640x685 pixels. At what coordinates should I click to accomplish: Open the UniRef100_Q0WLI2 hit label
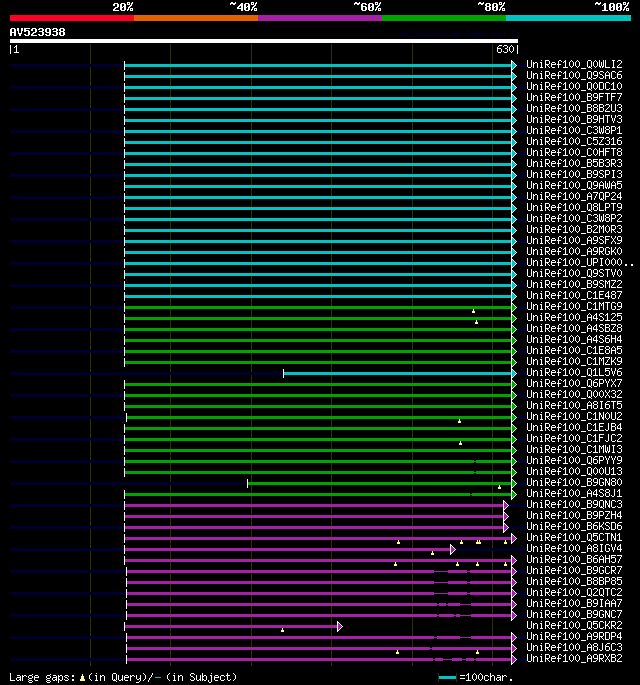[574, 65]
